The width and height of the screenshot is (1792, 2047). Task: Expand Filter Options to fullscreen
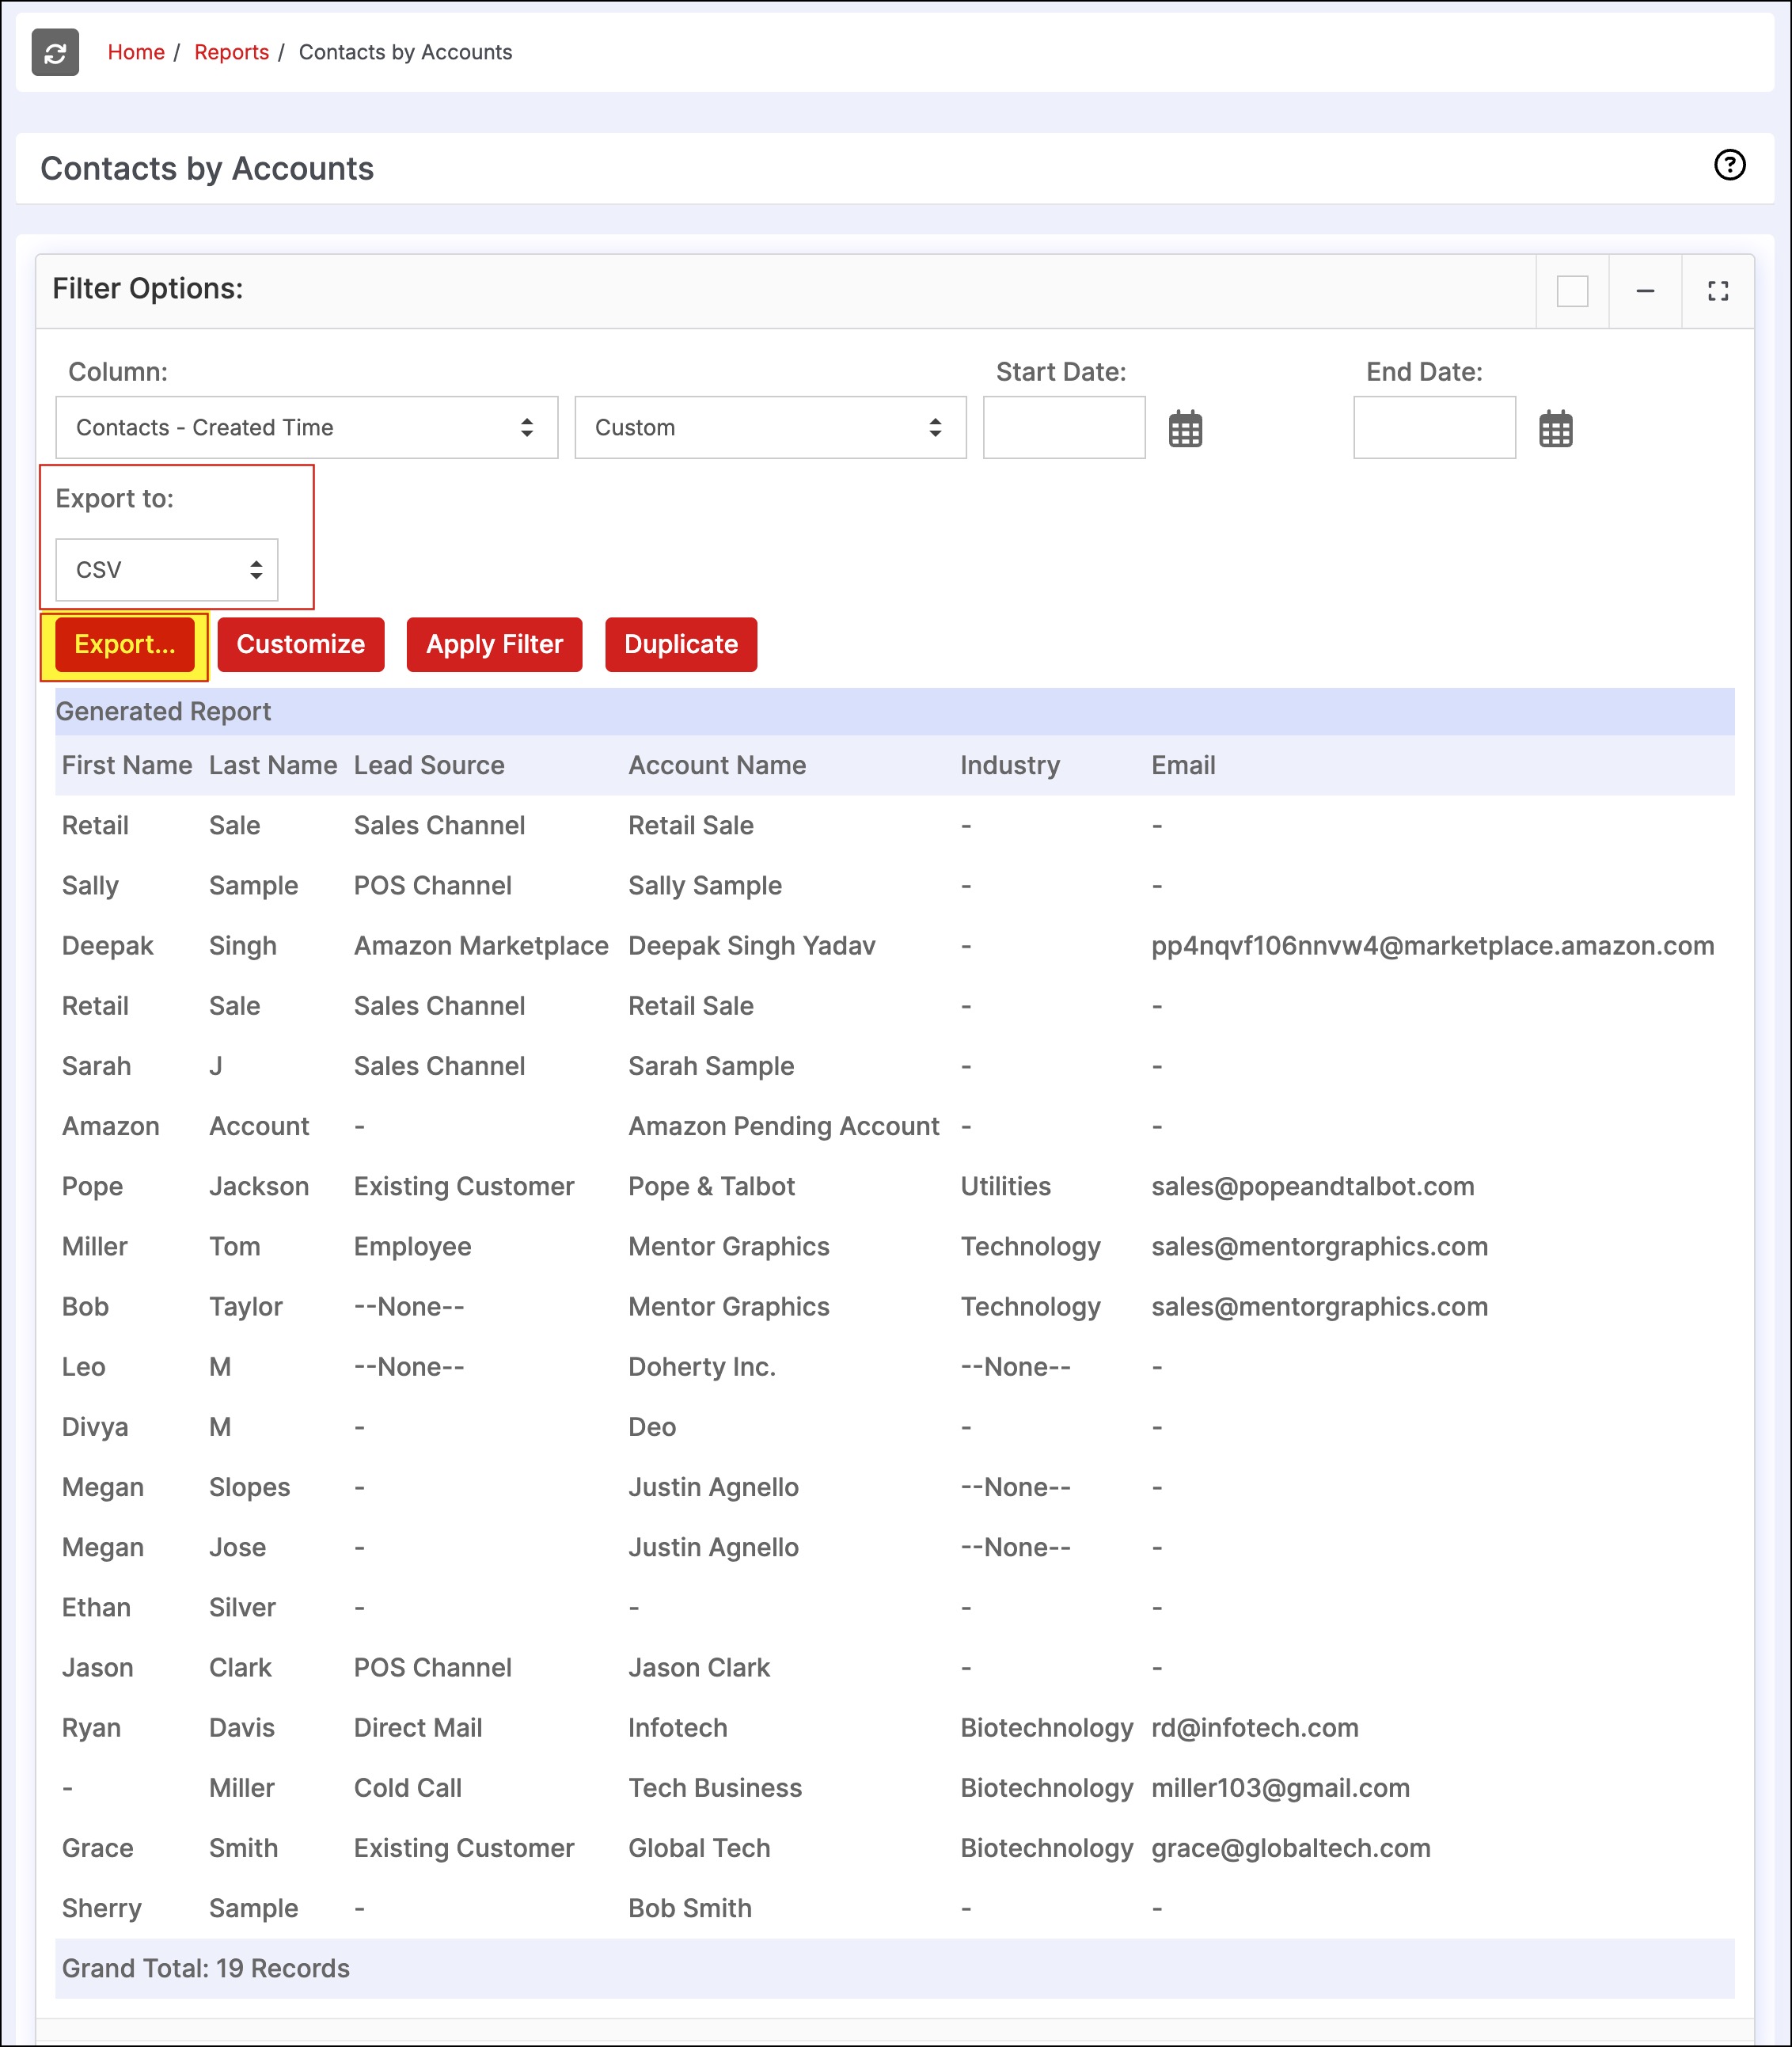click(x=1718, y=291)
